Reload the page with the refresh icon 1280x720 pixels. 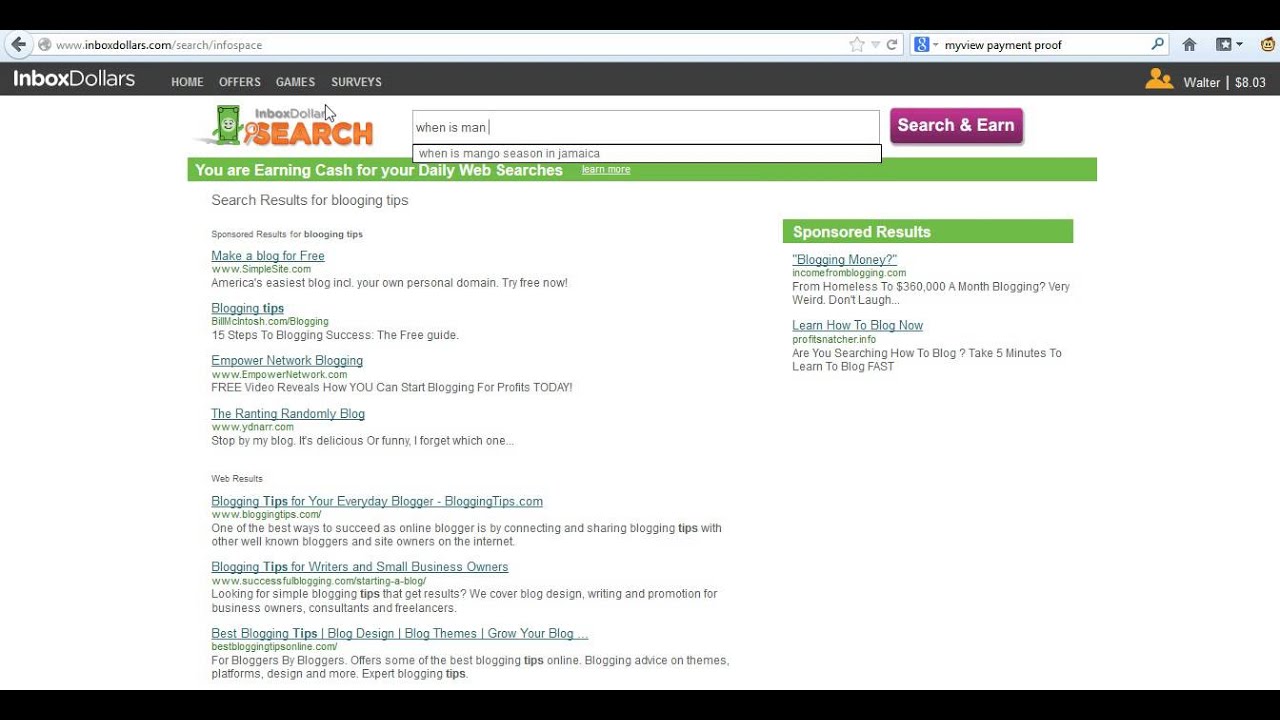(892, 45)
